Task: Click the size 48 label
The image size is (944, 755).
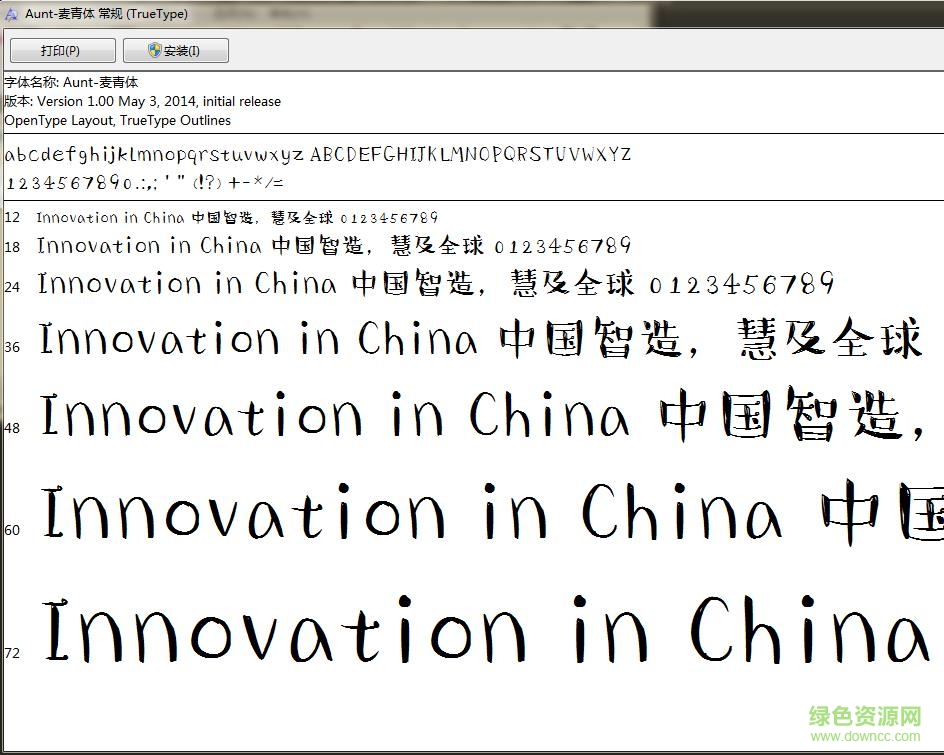Action: [12, 428]
